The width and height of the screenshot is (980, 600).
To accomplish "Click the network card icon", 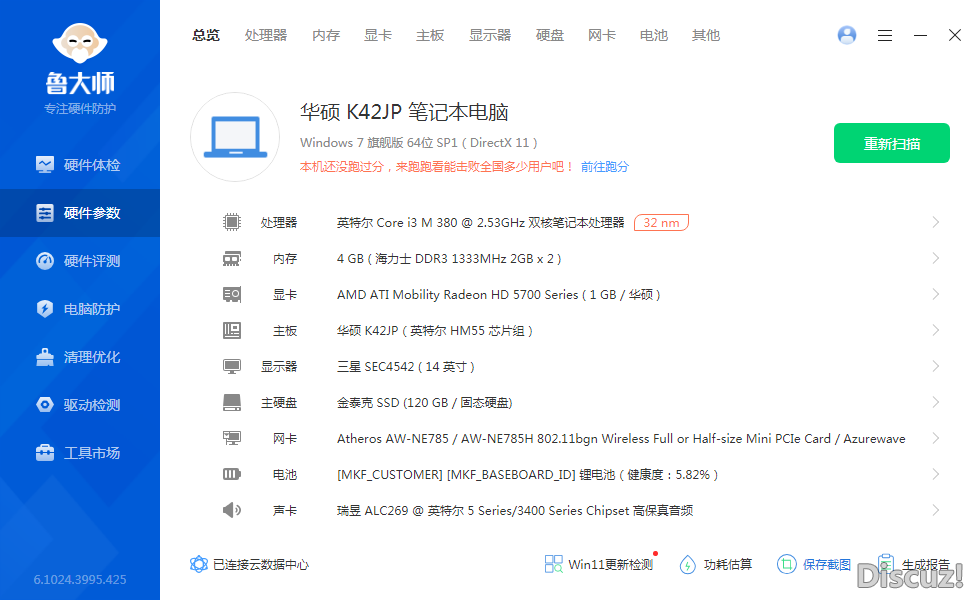I will coord(232,438).
